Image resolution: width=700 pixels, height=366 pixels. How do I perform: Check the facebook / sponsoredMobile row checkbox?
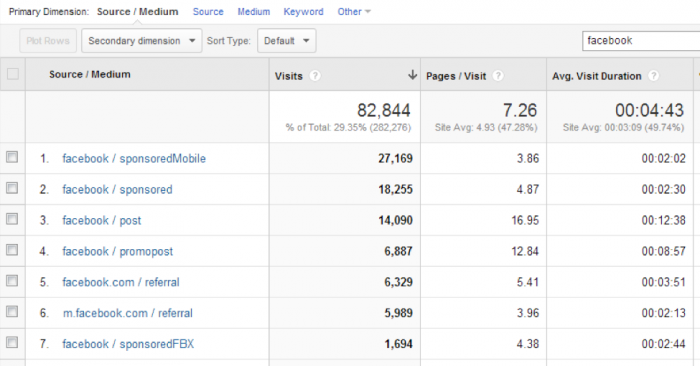point(12,157)
